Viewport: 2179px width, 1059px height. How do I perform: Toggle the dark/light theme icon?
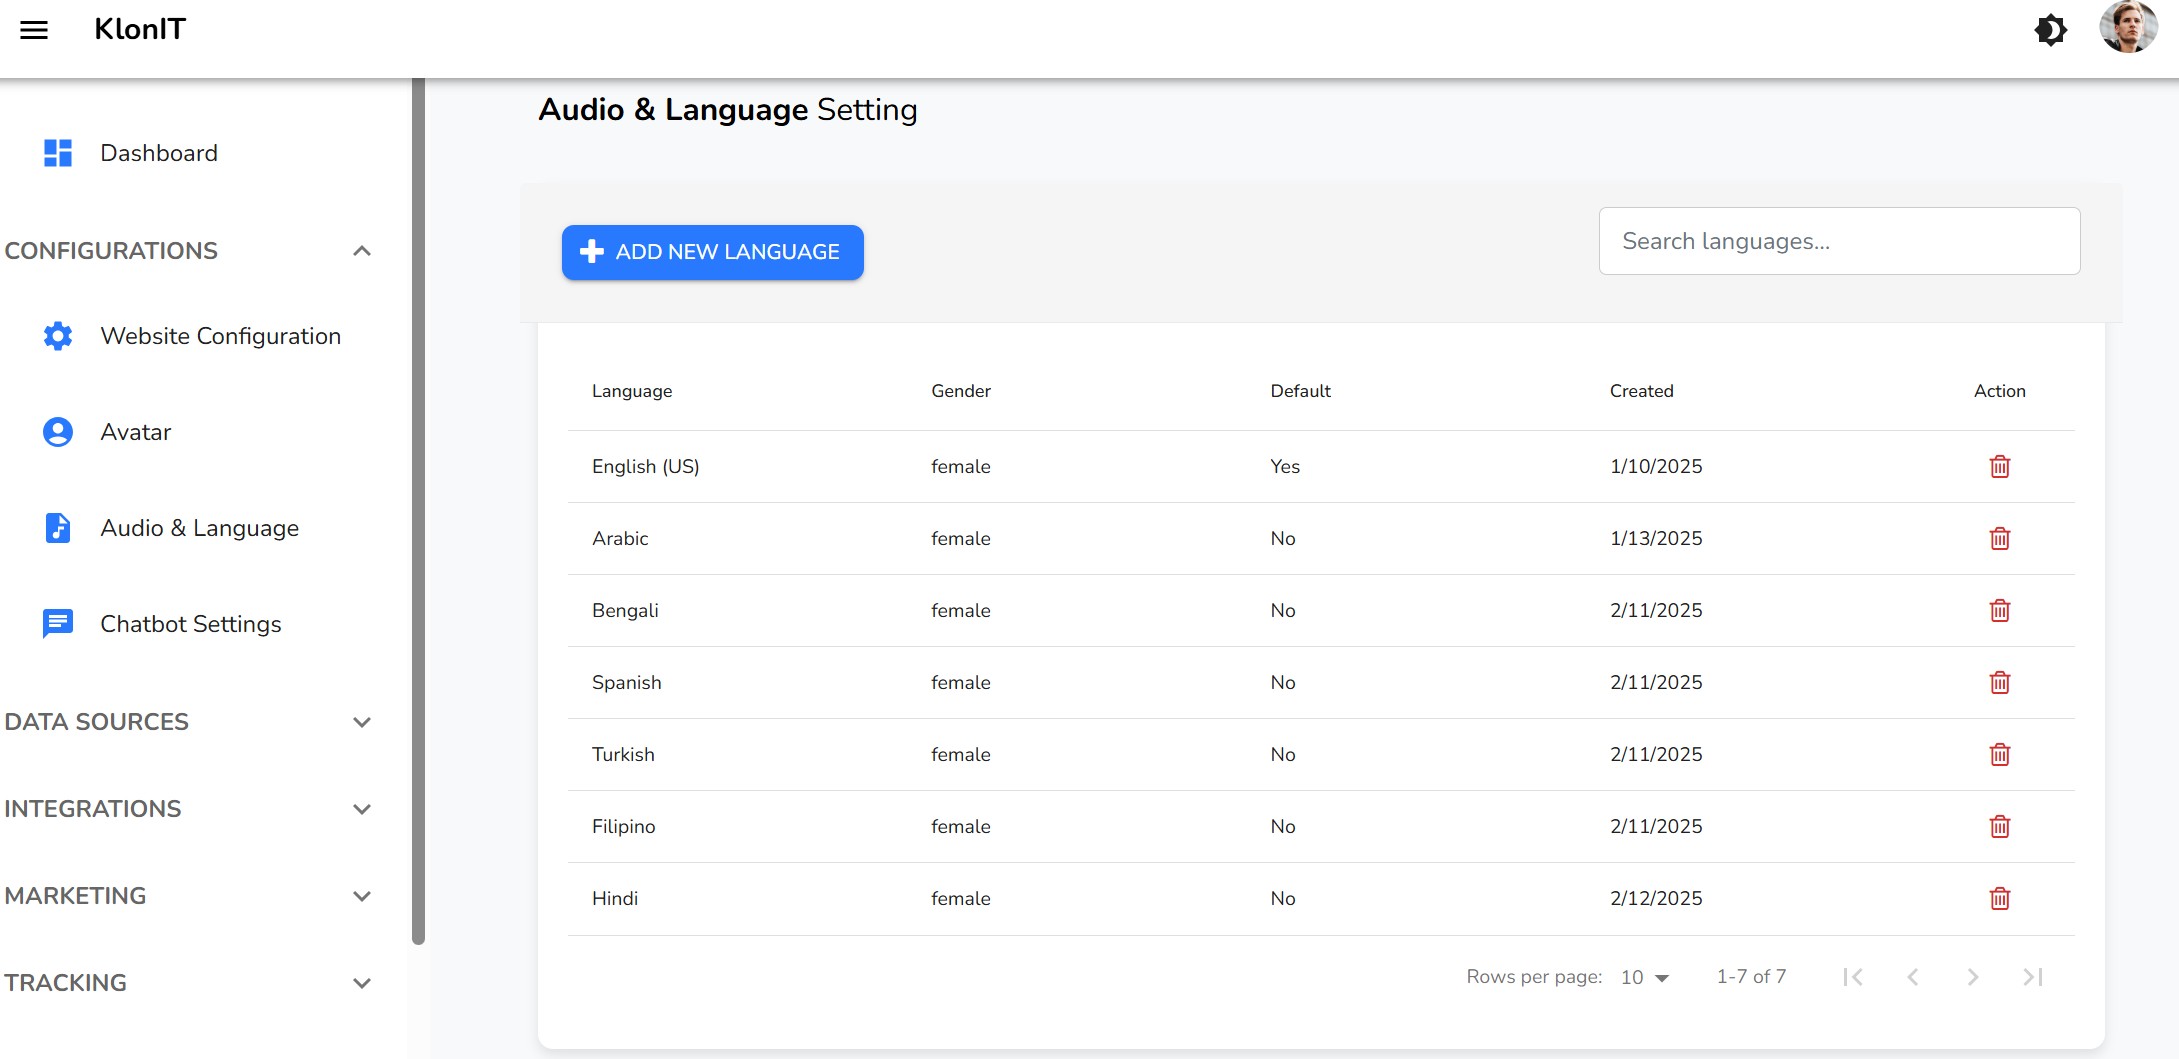point(2050,30)
